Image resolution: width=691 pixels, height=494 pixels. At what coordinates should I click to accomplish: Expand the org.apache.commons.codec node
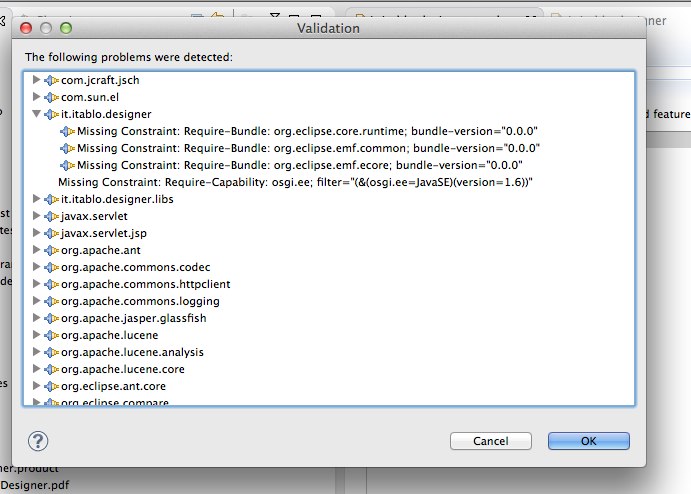pyautogui.click(x=37, y=267)
